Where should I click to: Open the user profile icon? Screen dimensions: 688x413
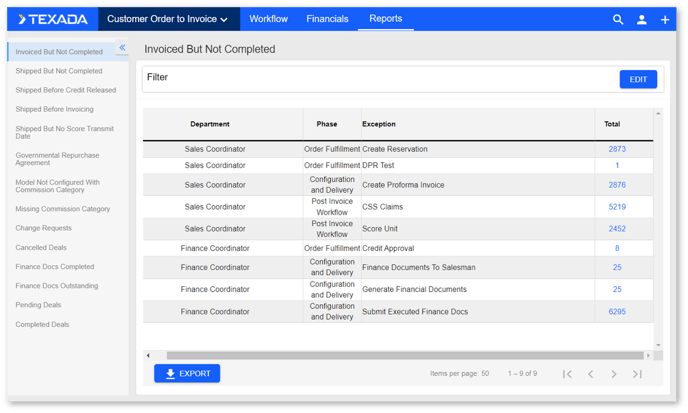tap(642, 19)
